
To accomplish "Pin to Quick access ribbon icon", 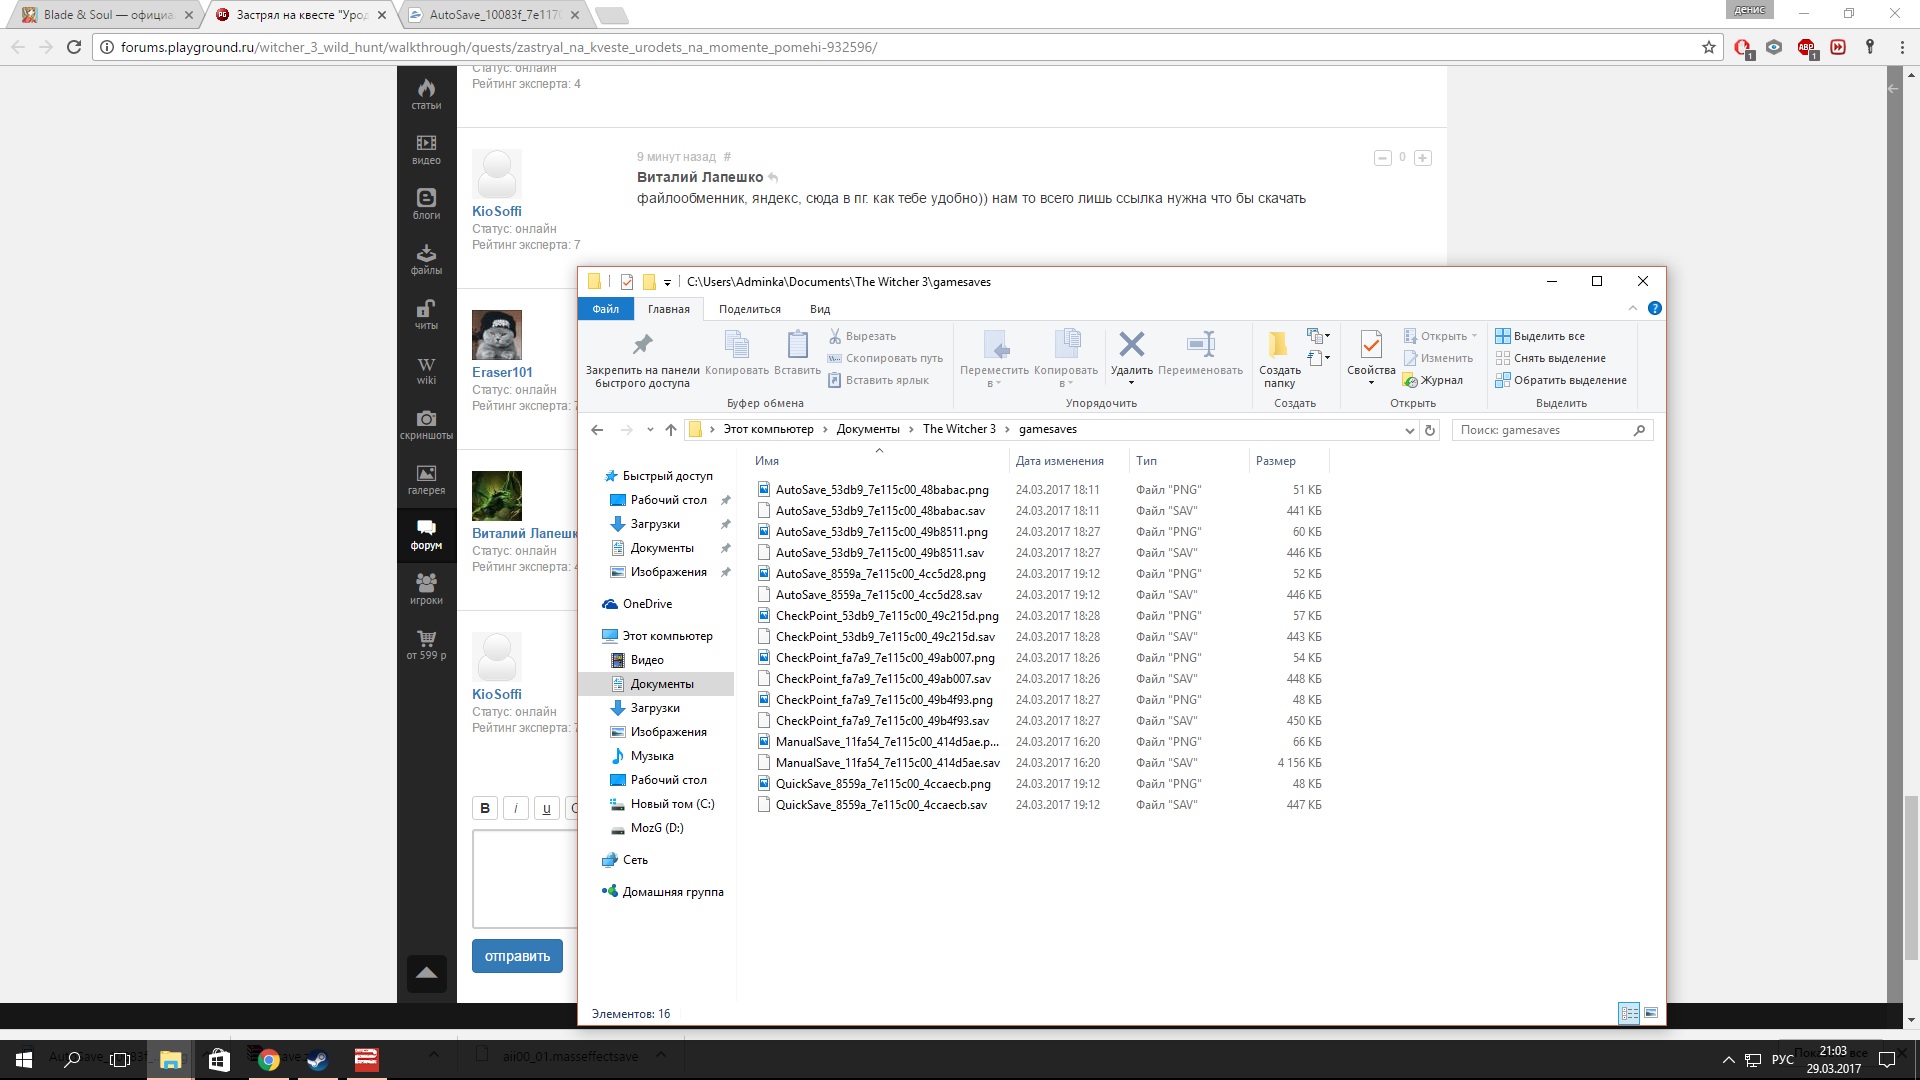I will [x=642, y=344].
